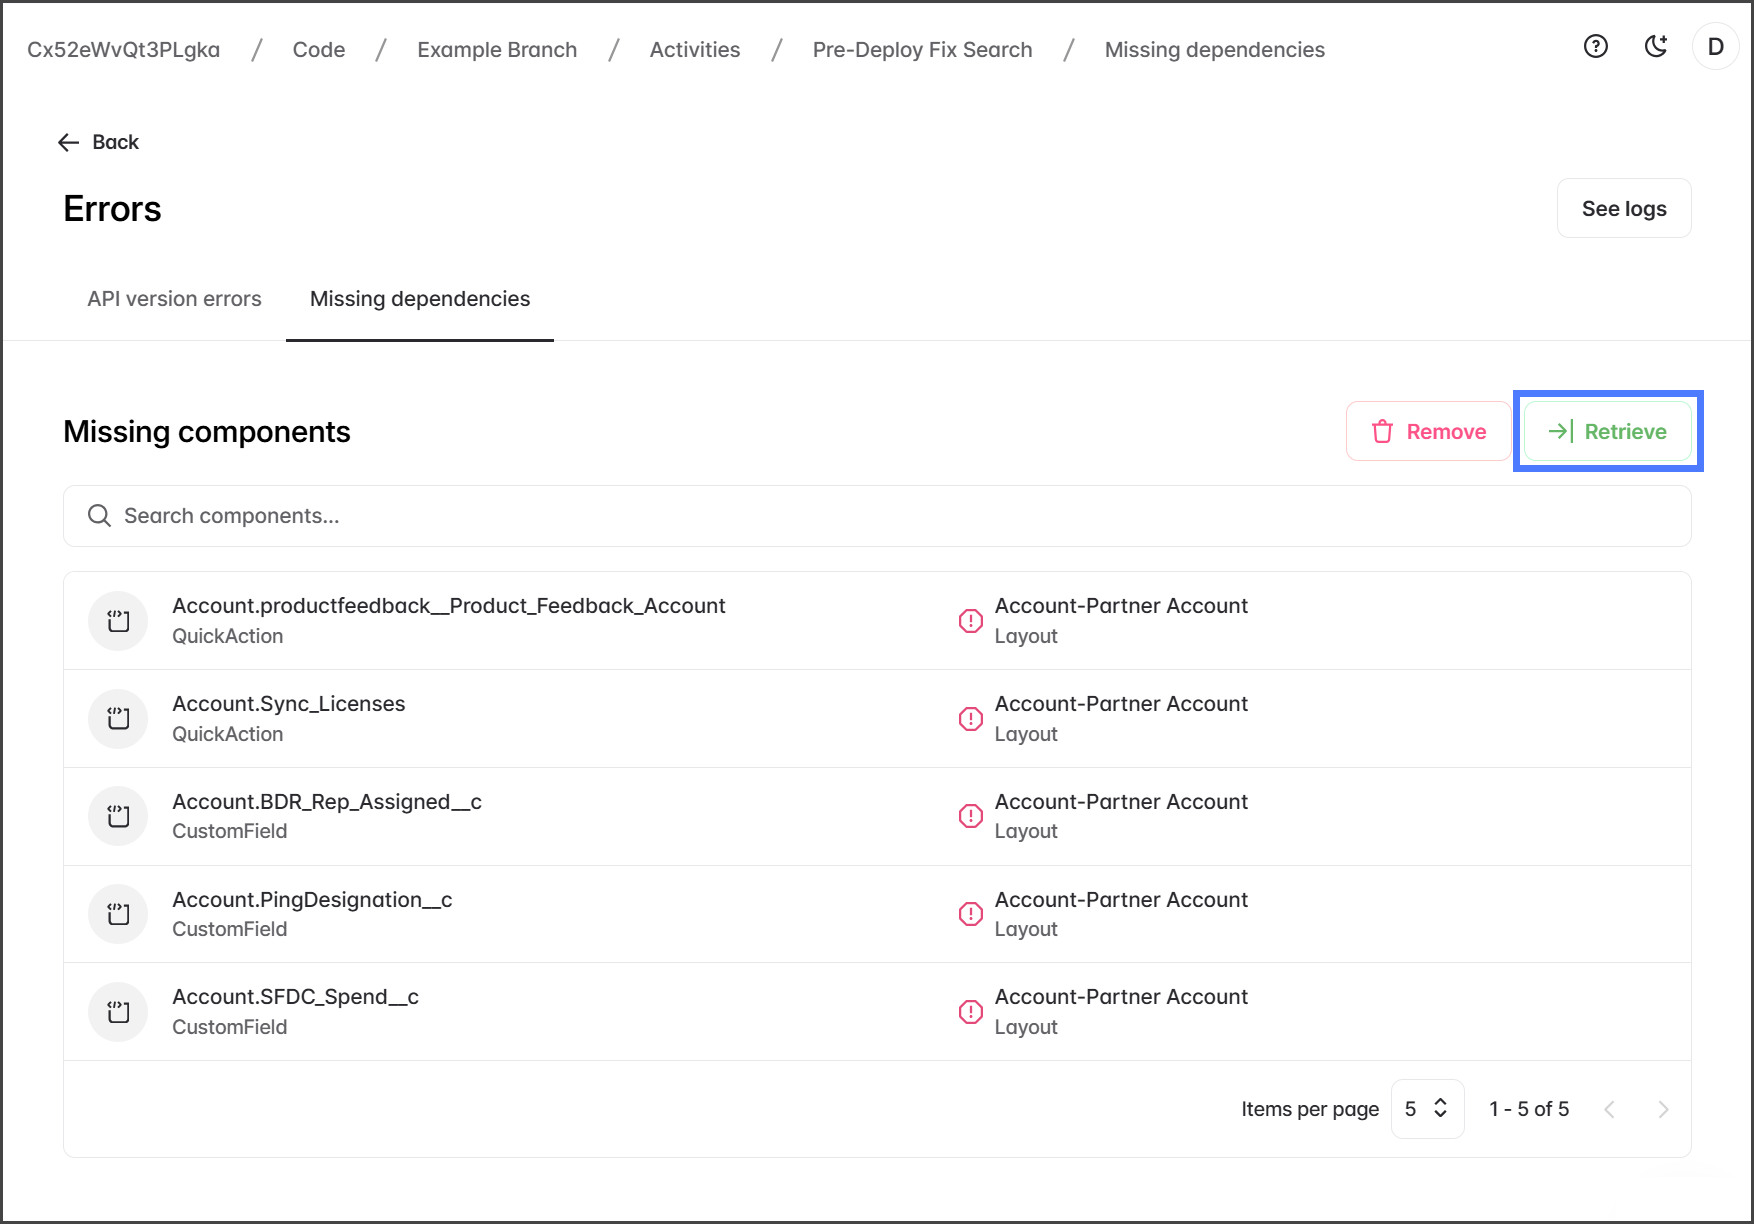Navigate to Pre-Deploy Fix Search breadcrumb
This screenshot has height=1224, width=1754.
click(x=922, y=50)
